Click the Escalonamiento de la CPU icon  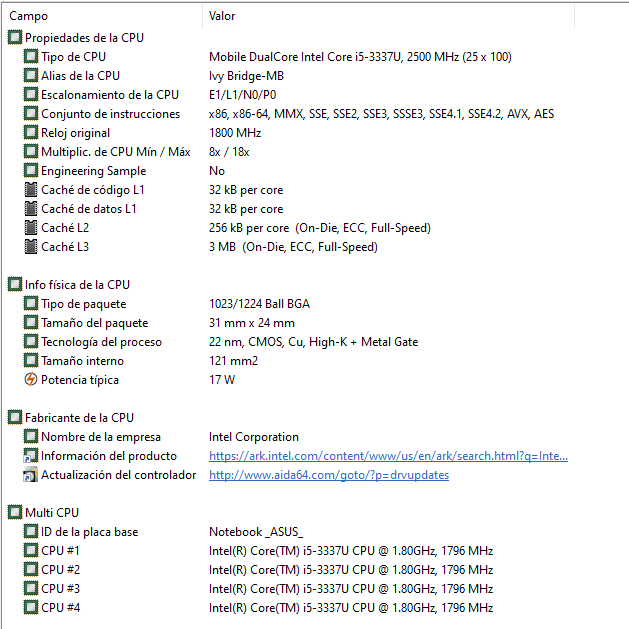pyautogui.click(x=31, y=95)
